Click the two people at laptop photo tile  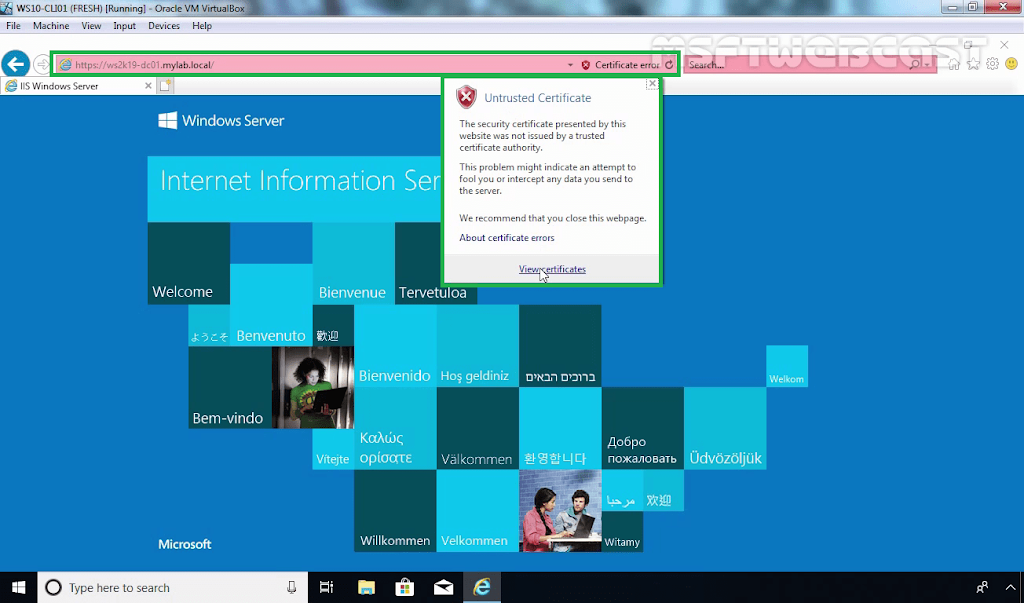560,510
